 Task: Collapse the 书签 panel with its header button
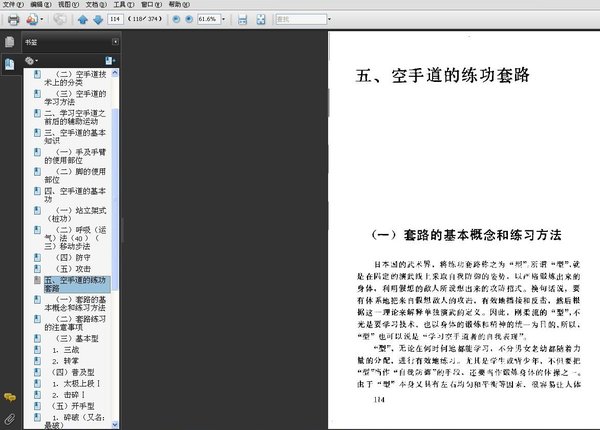point(115,42)
